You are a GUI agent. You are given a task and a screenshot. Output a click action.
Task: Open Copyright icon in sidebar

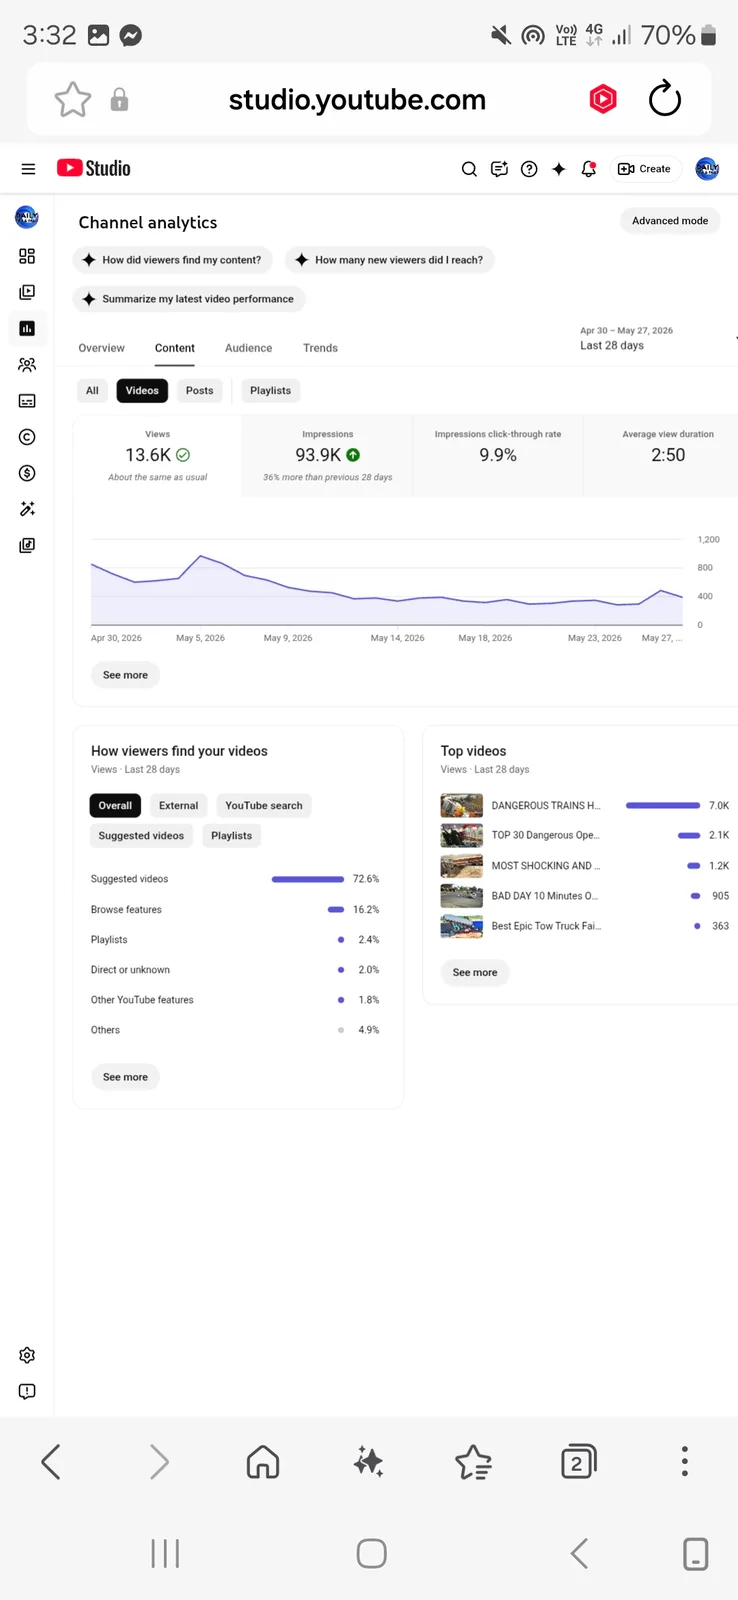27,437
